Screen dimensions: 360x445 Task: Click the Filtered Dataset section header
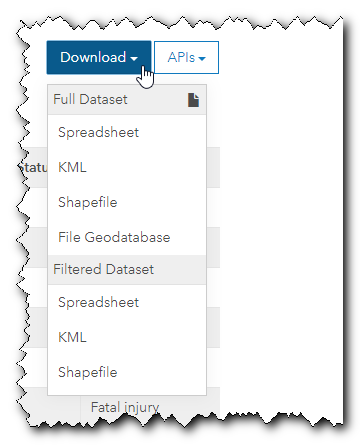(127, 269)
